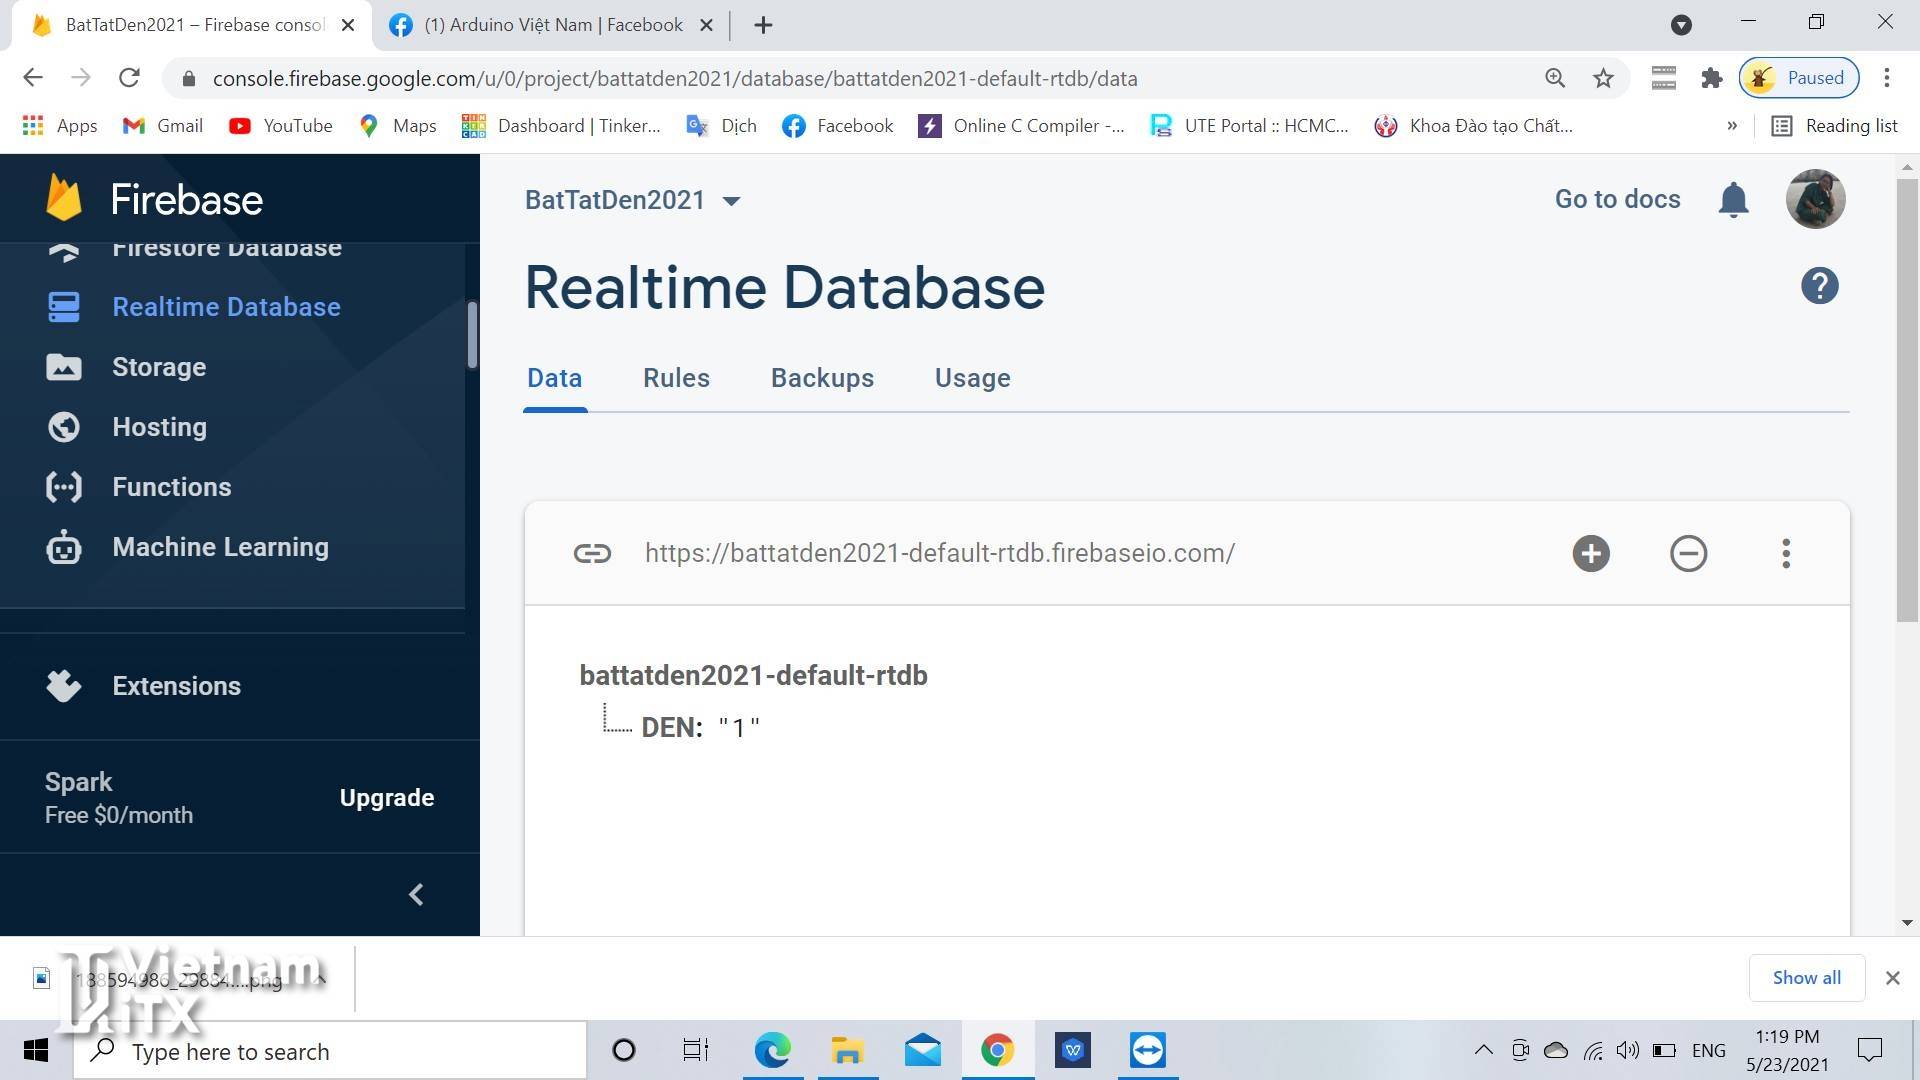Screen dimensions: 1920x1080
Task: Click the help question mark icon
Action: point(1819,286)
